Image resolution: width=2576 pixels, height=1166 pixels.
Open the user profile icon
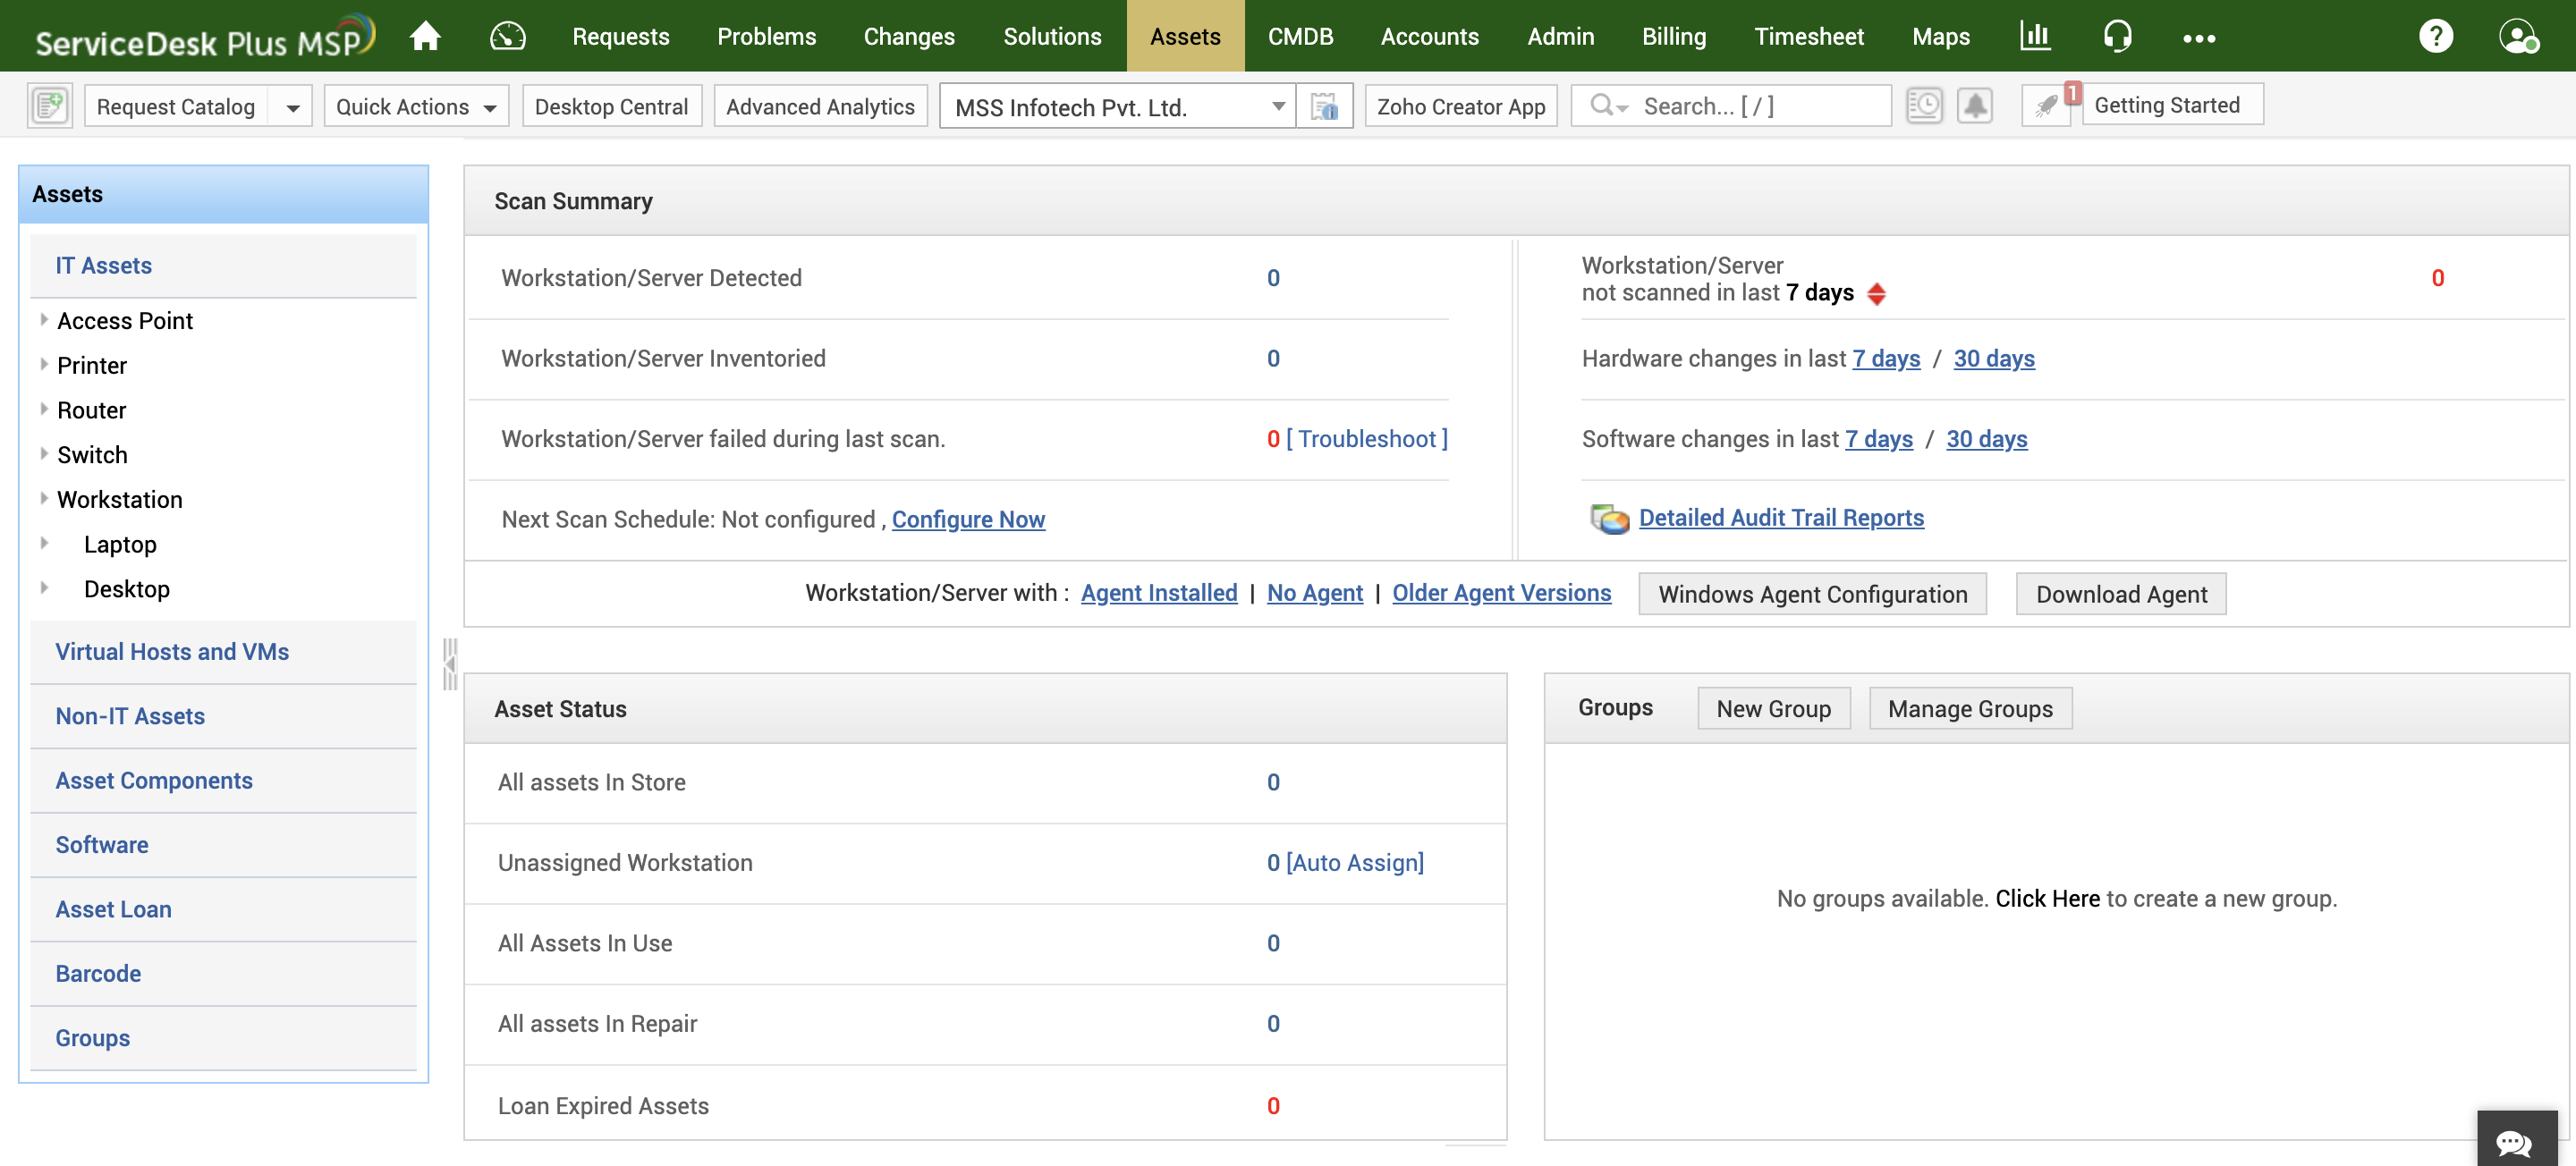click(2517, 36)
